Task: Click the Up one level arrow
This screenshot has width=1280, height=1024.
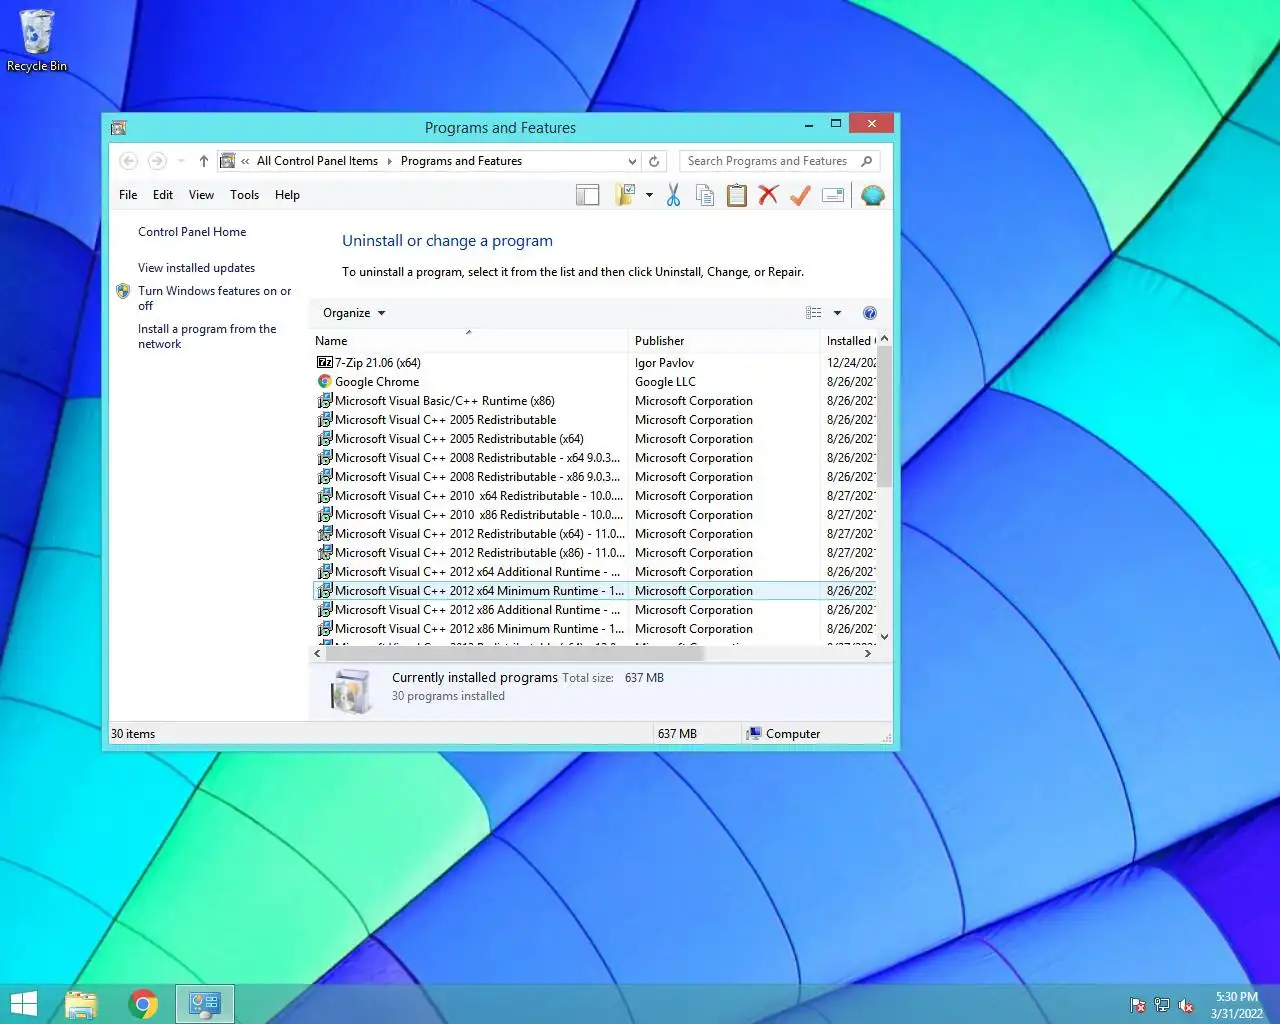Action: [x=204, y=161]
